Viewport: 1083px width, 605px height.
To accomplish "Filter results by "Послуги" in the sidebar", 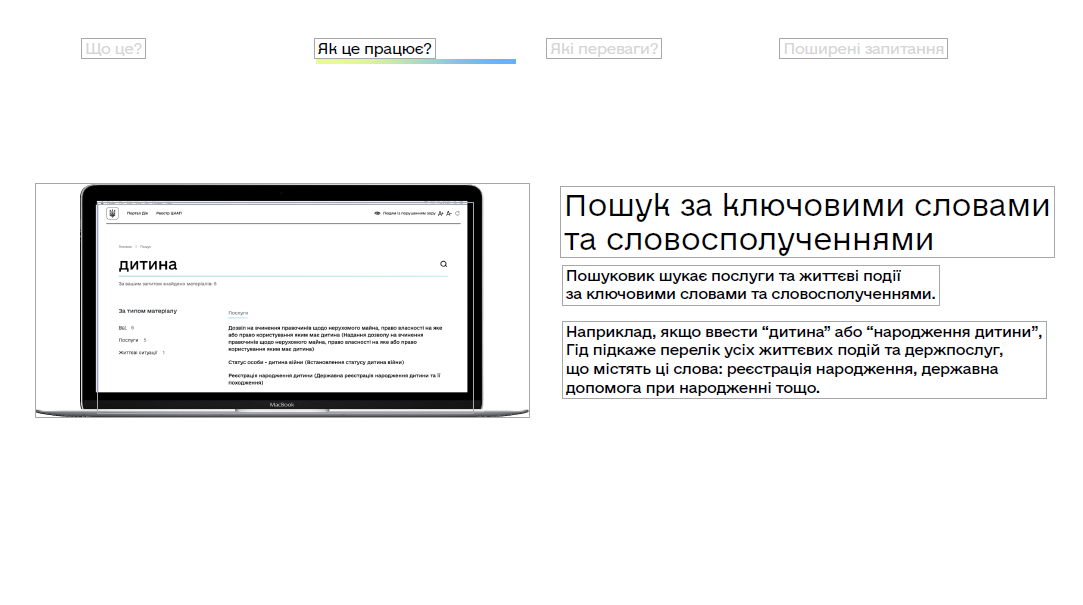I will [128, 340].
